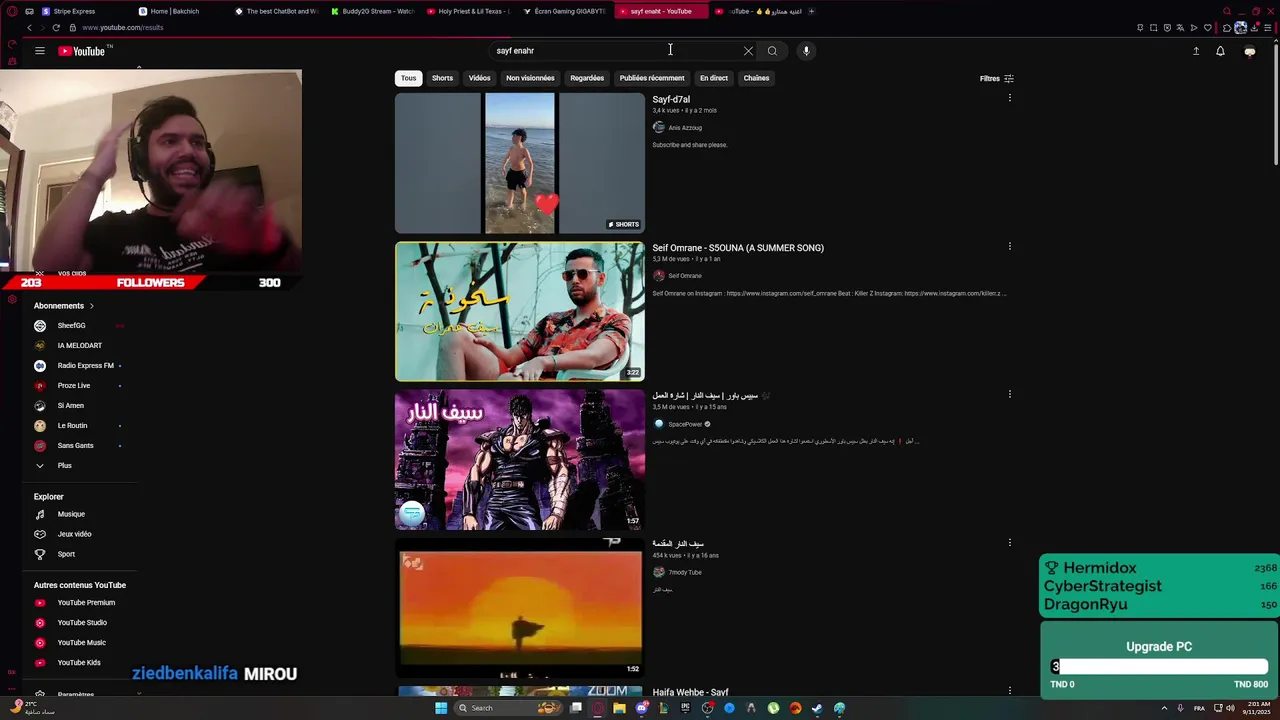Start voice search with the microphone
Screen dimensions: 1280x720
tap(806, 51)
